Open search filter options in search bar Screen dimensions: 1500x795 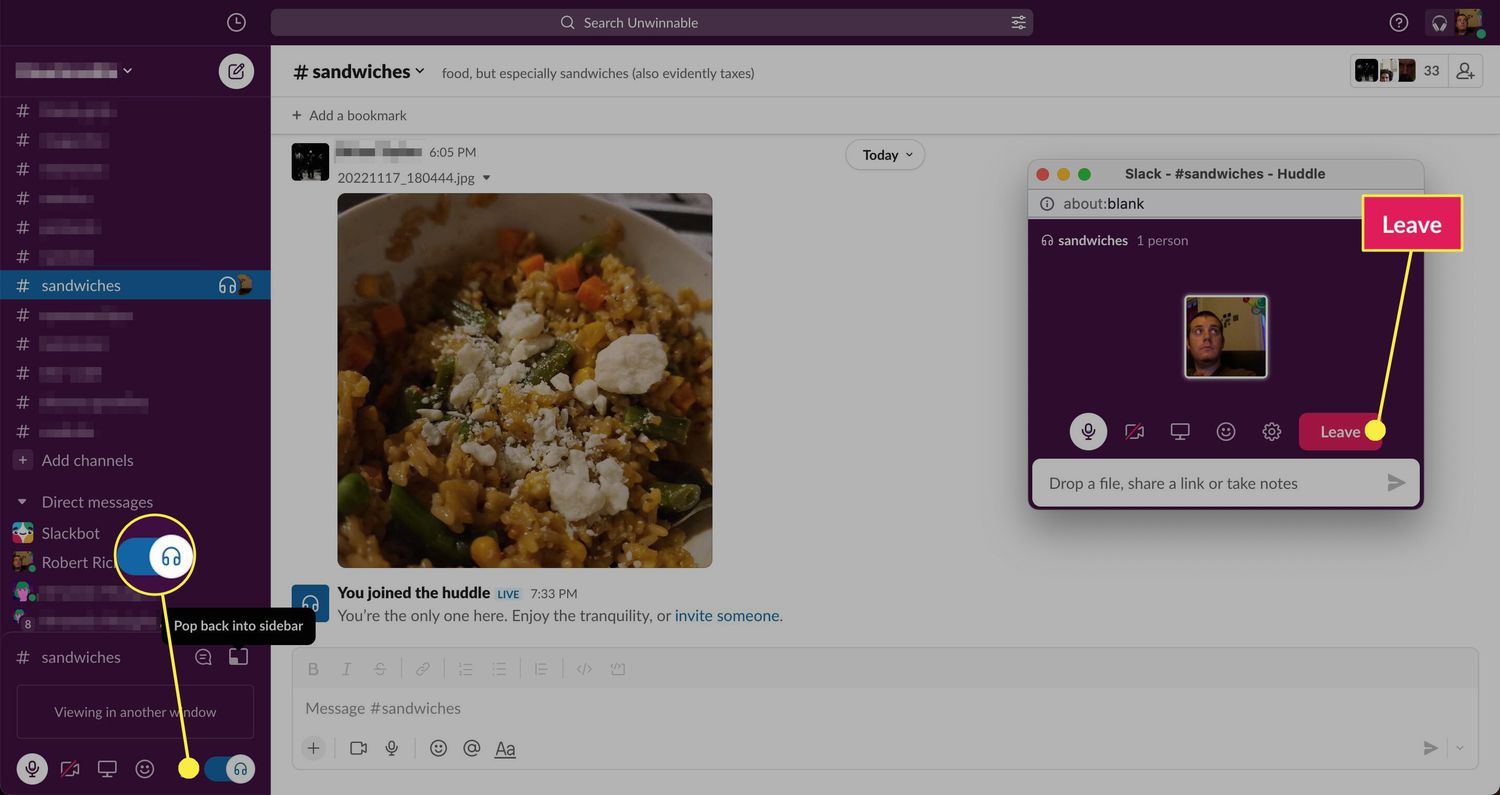pos(1018,22)
